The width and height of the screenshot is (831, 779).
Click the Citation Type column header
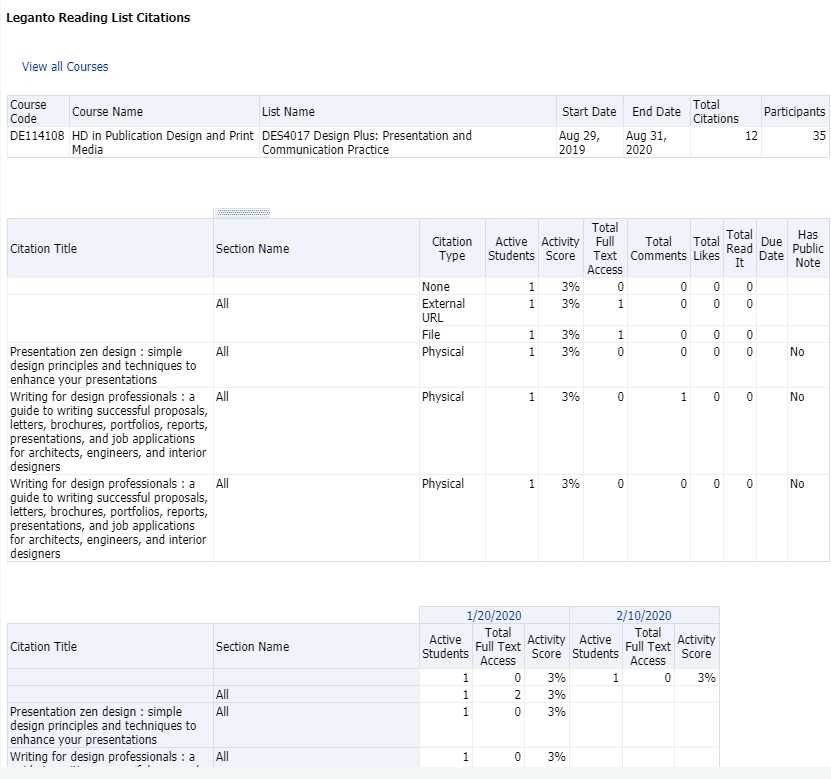click(x=452, y=249)
